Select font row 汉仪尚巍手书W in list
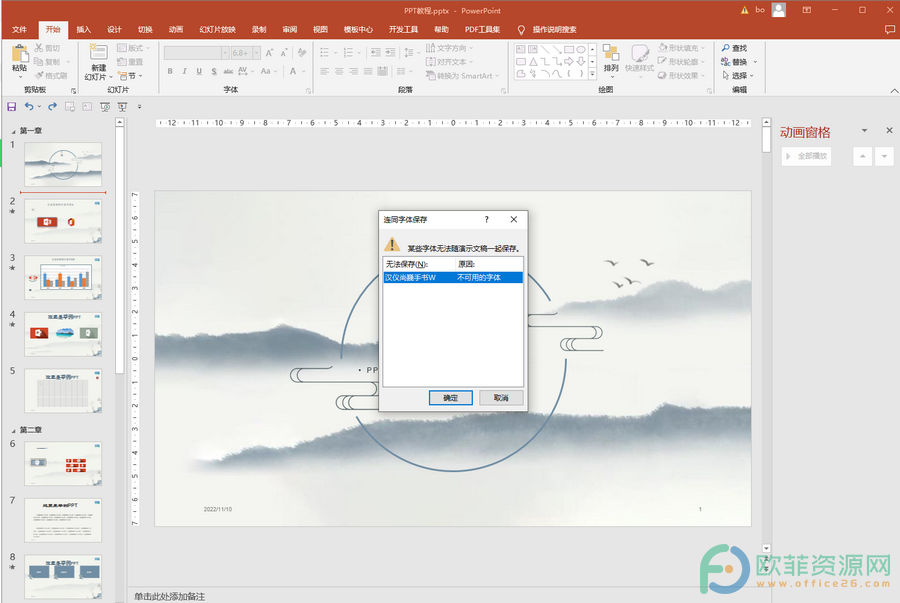This screenshot has width=900, height=603. tap(453, 278)
